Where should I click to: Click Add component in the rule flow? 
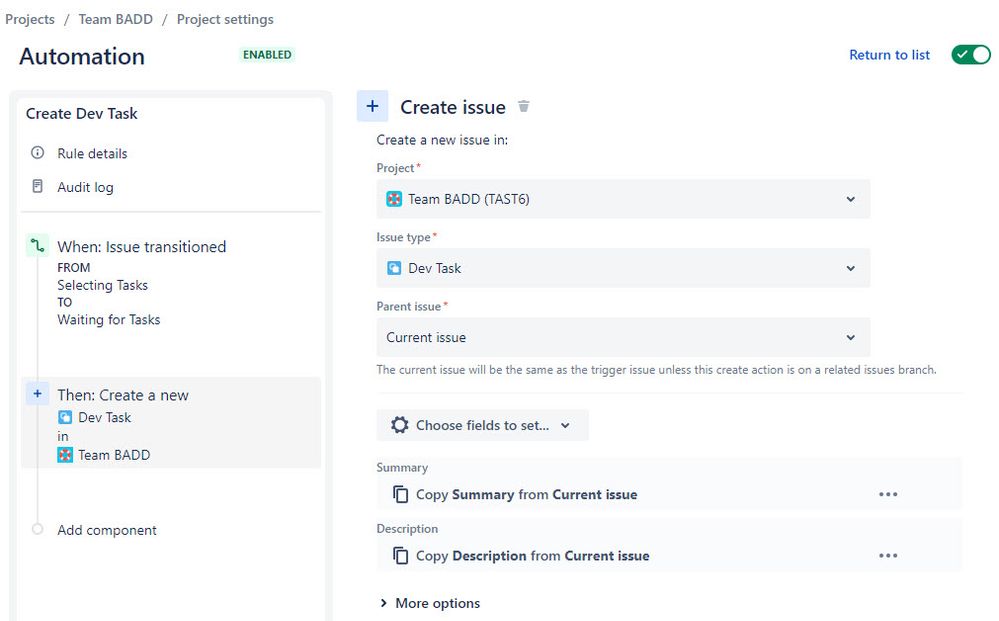pos(107,530)
